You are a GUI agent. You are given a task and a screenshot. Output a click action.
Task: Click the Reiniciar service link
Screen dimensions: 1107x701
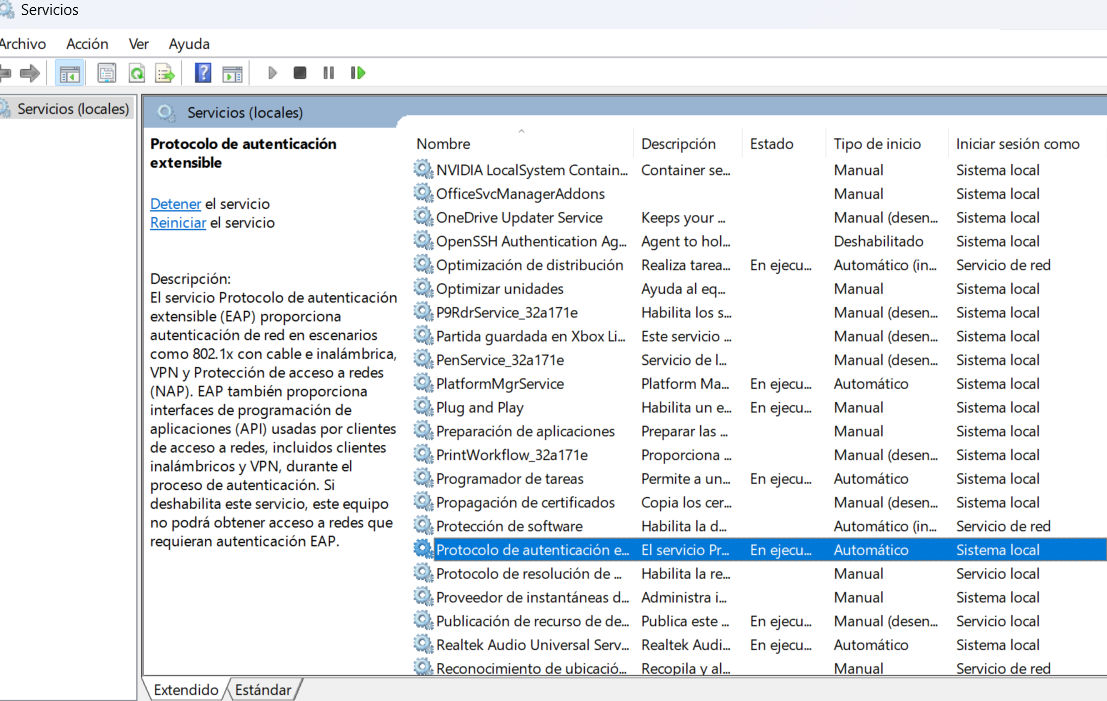point(178,223)
